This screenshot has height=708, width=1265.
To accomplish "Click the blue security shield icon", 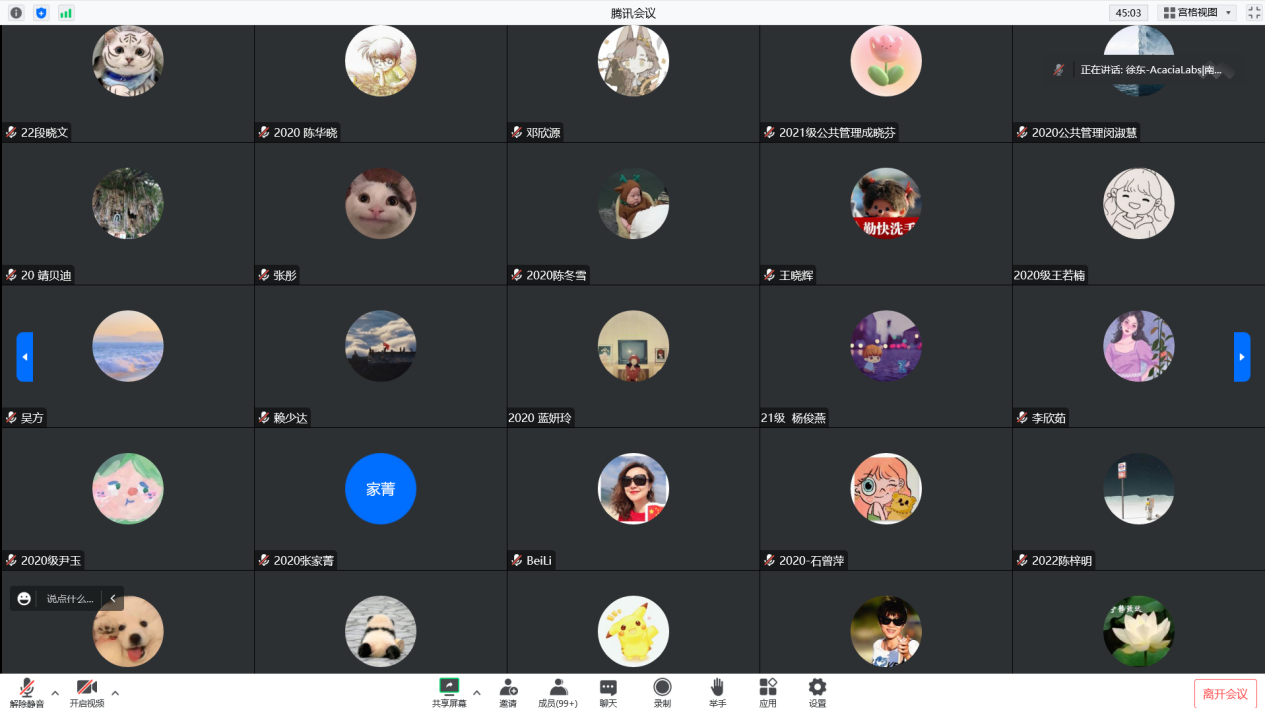I will [x=41, y=13].
